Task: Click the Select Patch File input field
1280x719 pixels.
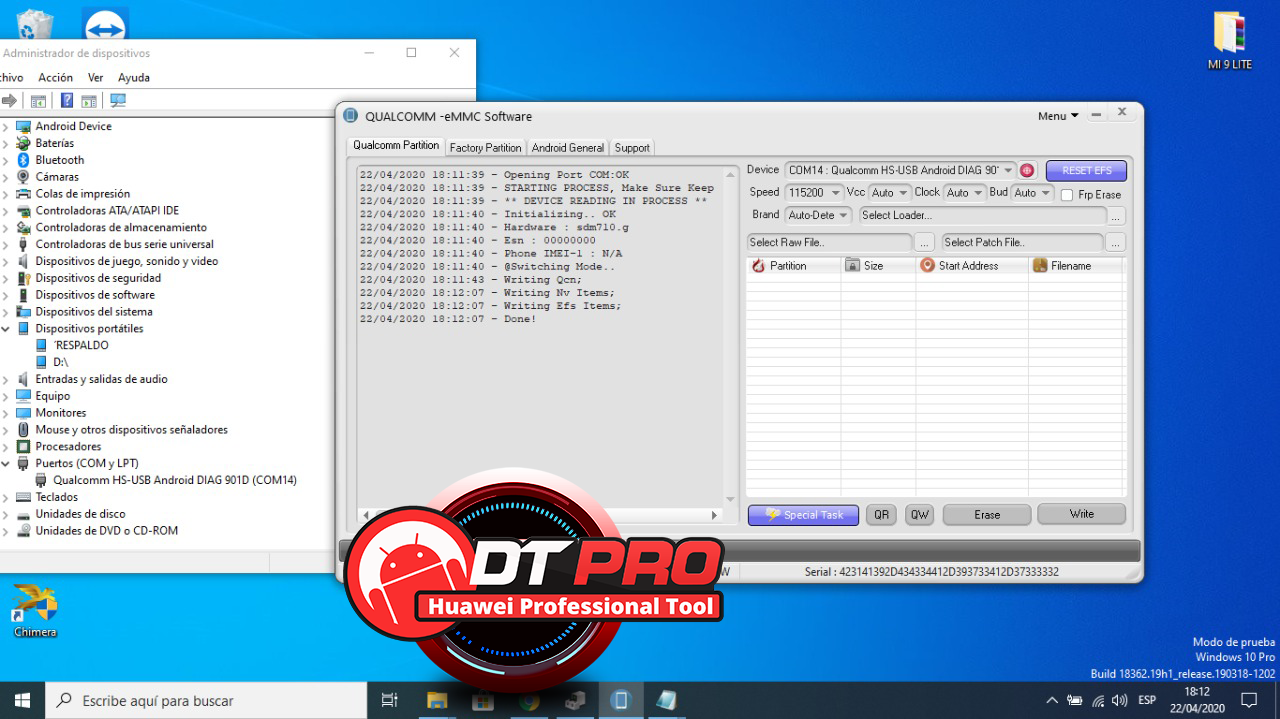Action: pyautogui.click(x=1022, y=243)
